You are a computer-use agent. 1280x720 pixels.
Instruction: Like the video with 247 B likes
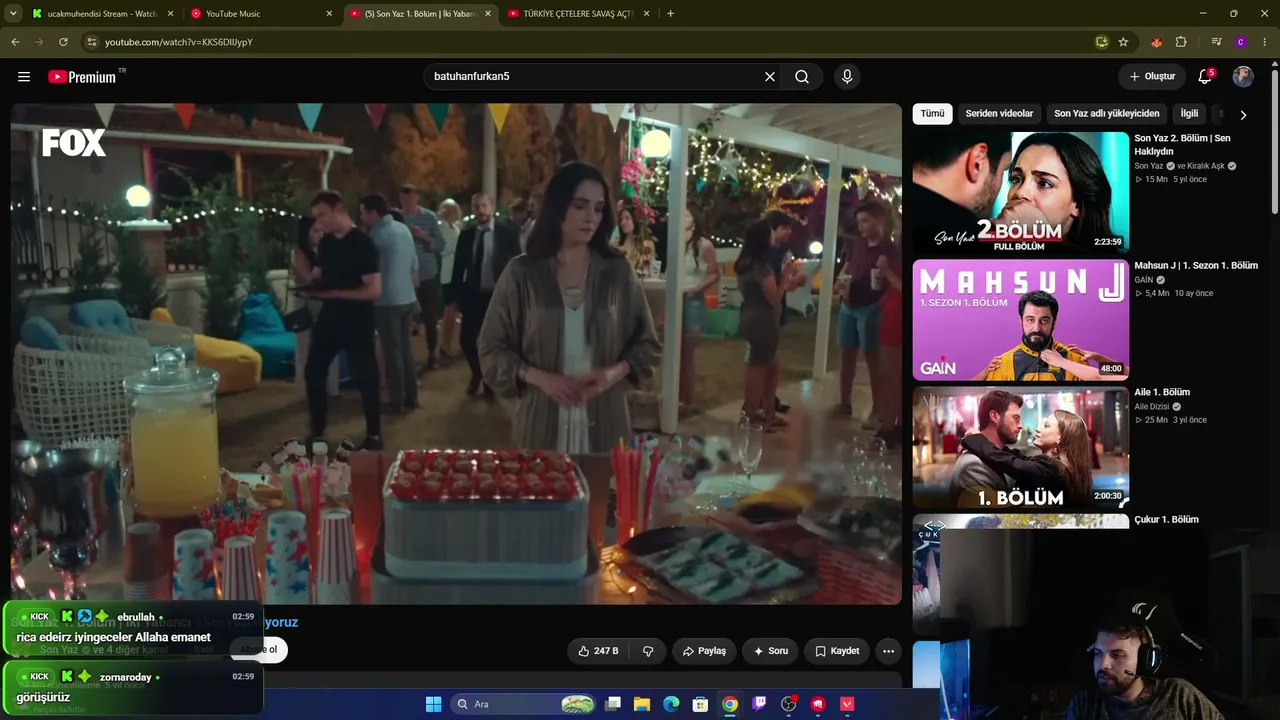[598, 651]
